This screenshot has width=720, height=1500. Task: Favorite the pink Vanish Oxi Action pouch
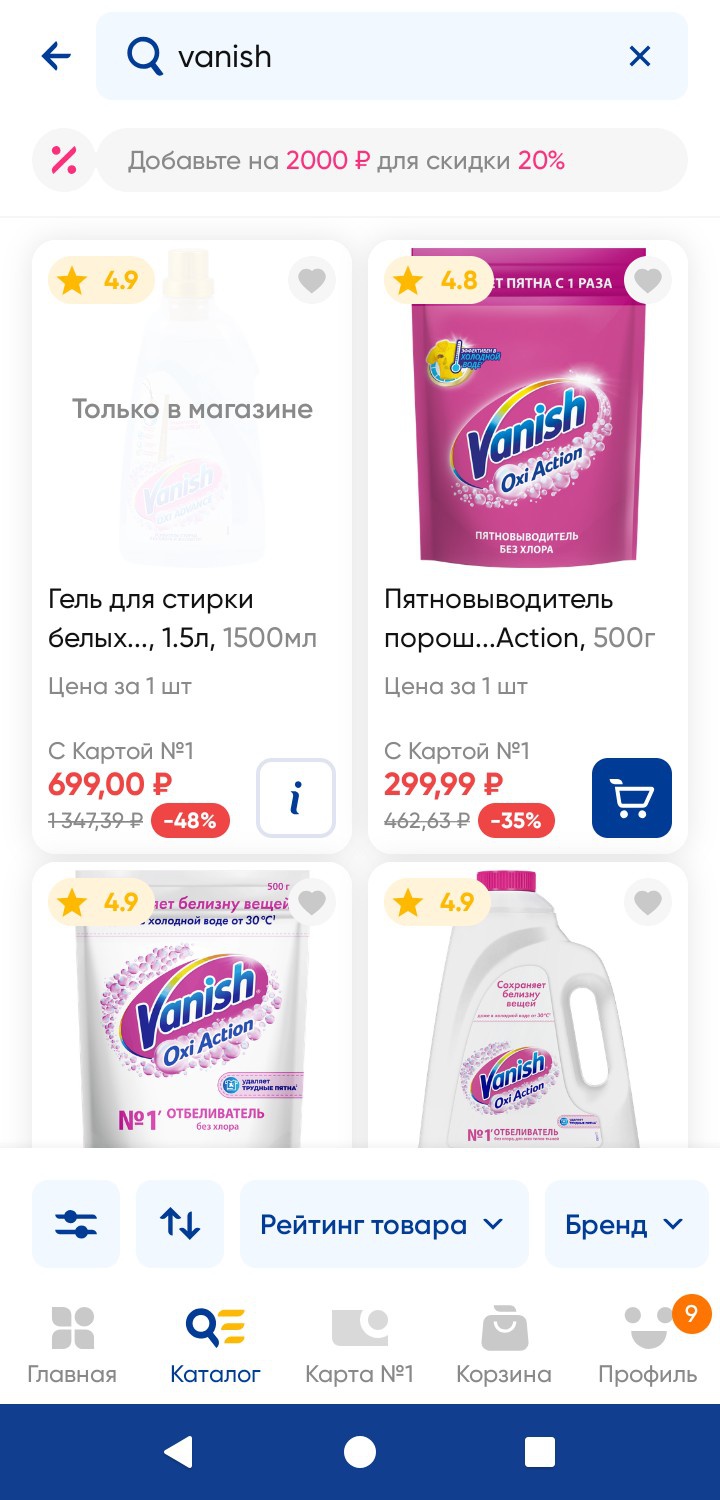point(648,280)
